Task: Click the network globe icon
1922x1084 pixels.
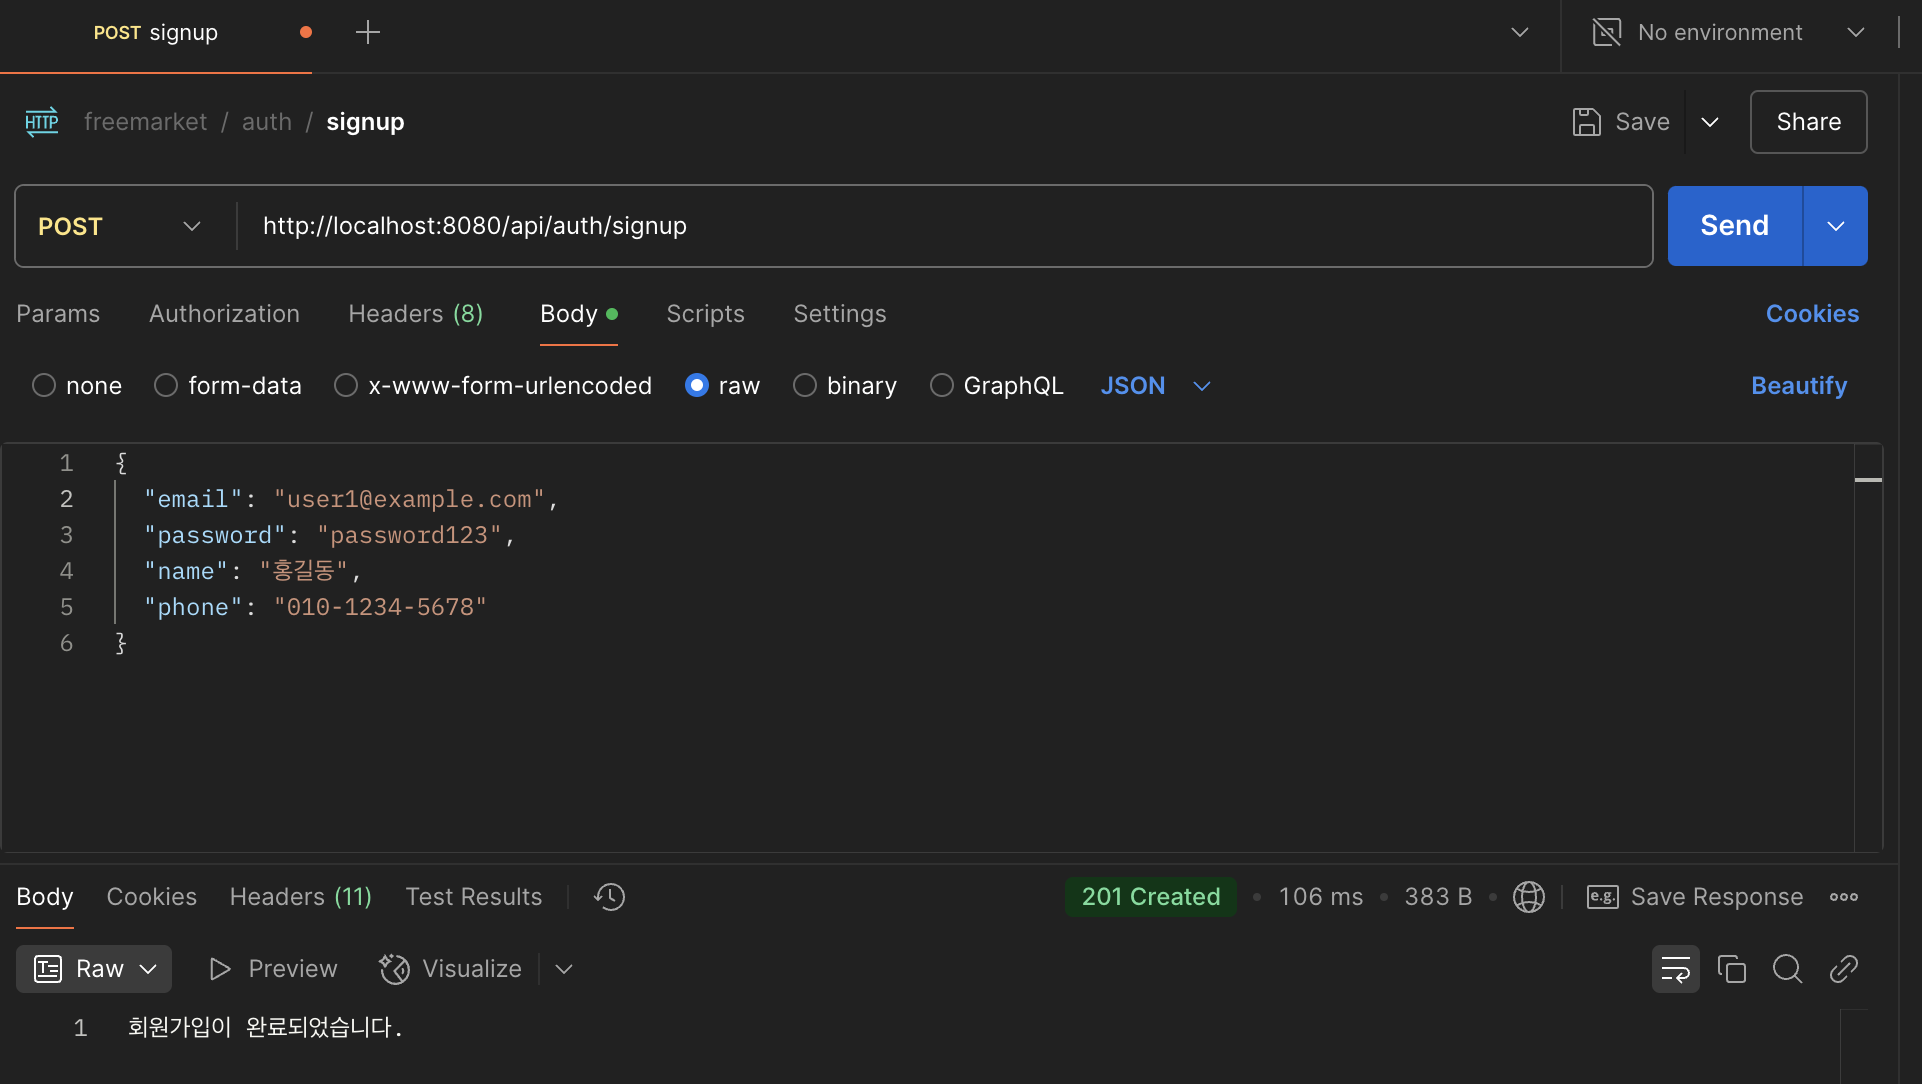Action: tap(1528, 897)
